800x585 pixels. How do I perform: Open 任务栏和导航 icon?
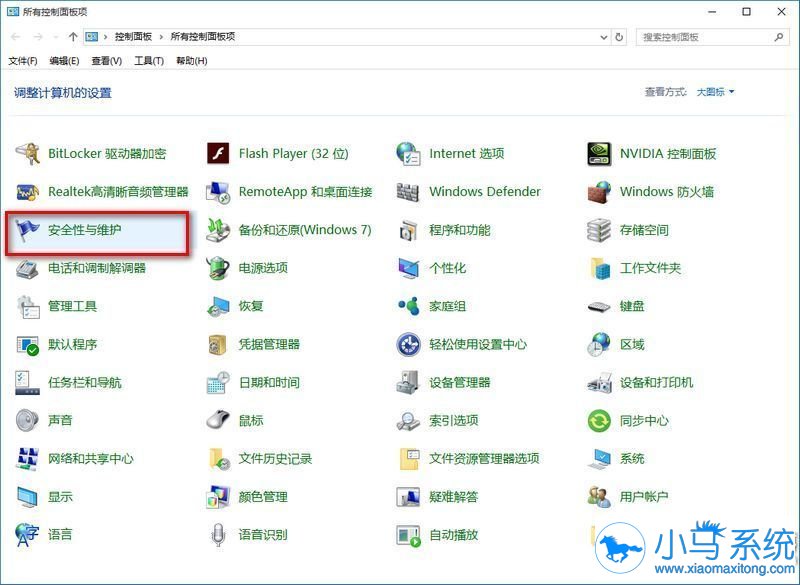click(28, 383)
